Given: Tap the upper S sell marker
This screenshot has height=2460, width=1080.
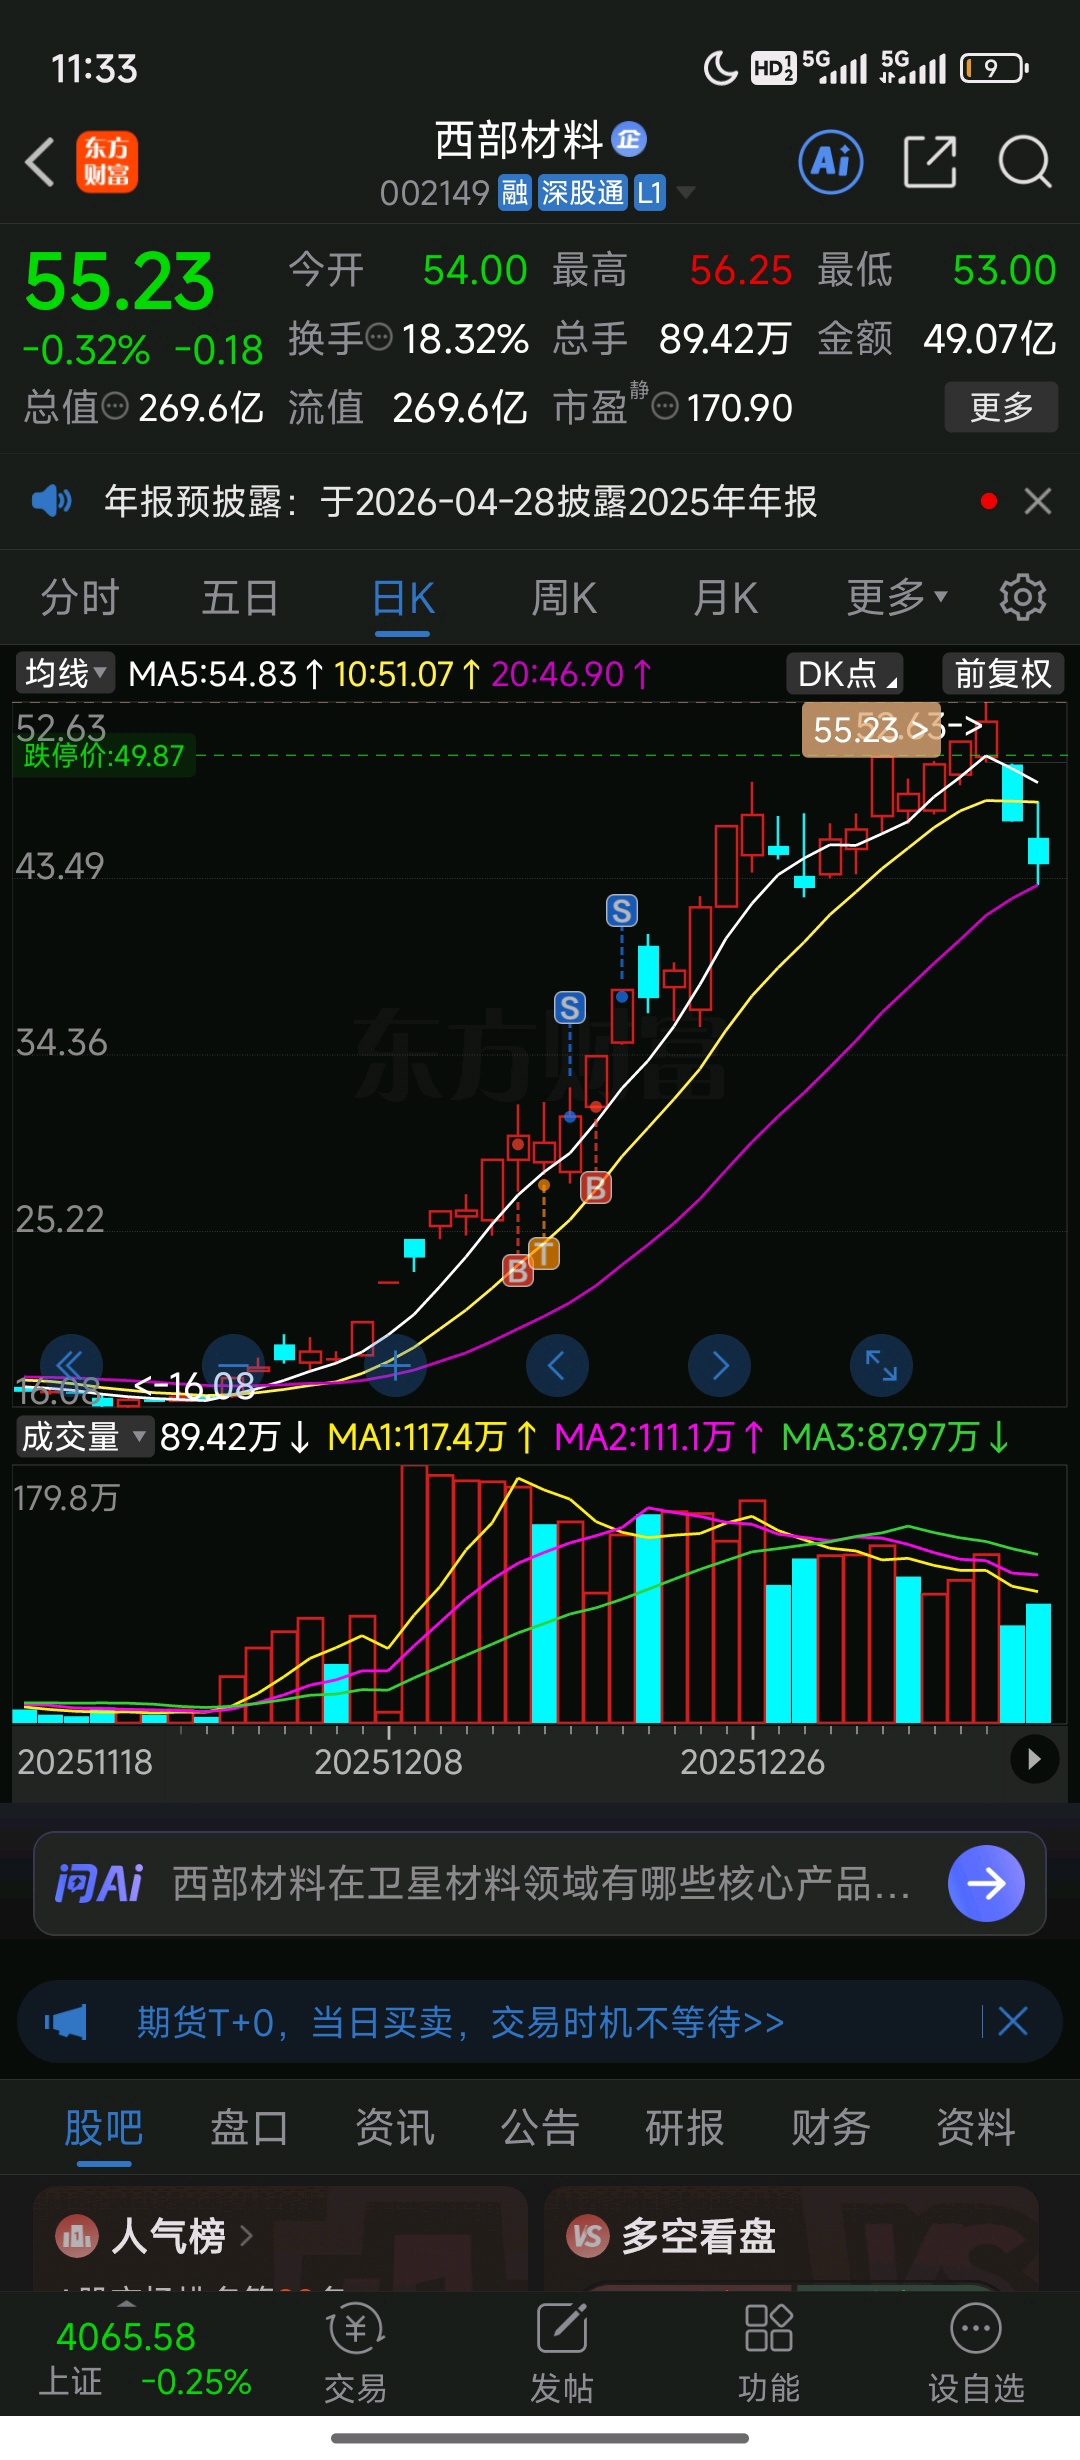Looking at the screenshot, I should coord(622,911).
